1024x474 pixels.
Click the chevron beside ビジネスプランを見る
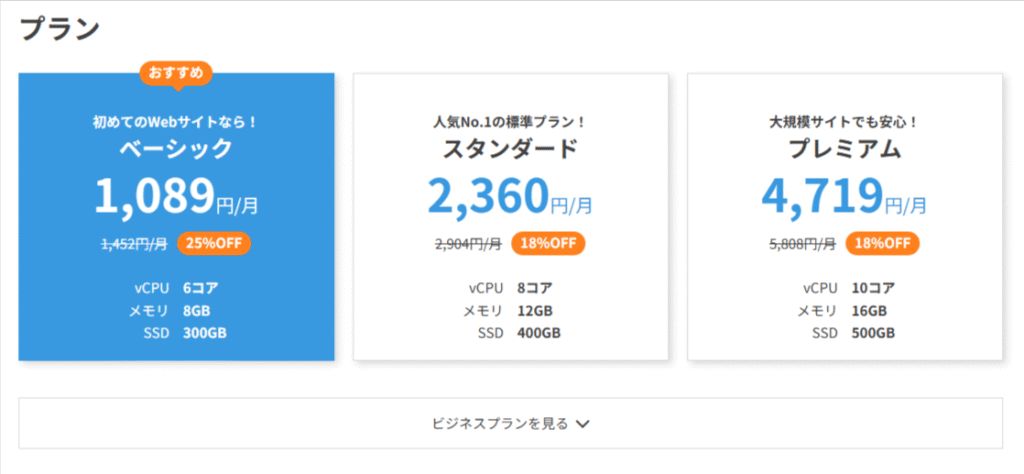pyautogui.click(x=583, y=424)
